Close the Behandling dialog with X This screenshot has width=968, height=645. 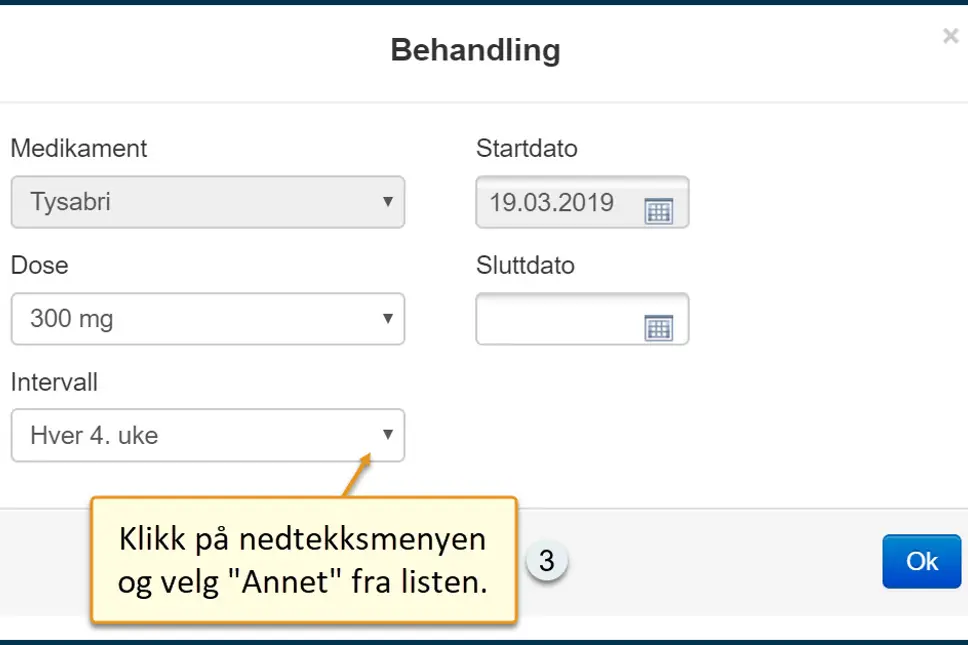(x=950, y=37)
